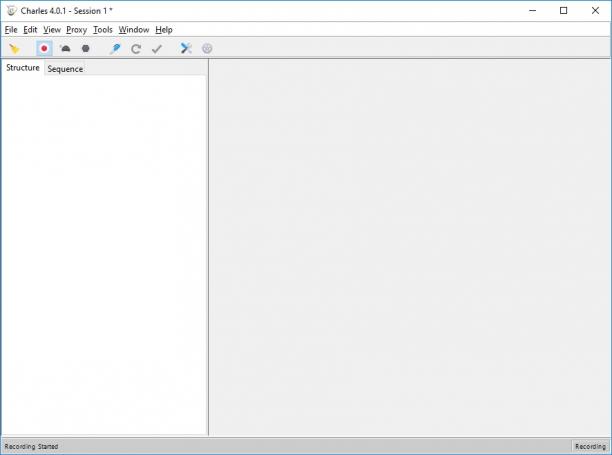Image resolution: width=612 pixels, height=455 pixels.
Task: Open the View menu
Action: [52, 30]
